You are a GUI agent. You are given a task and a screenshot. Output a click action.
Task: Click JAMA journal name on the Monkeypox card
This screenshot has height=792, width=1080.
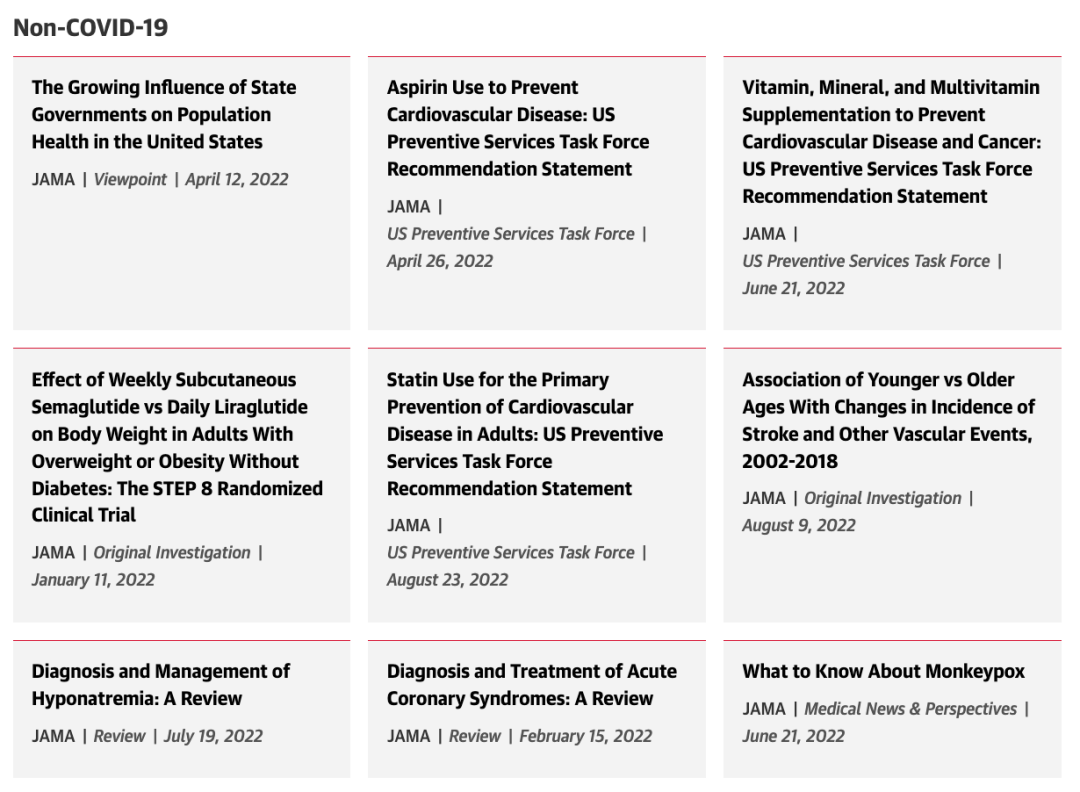tap(764, 709)
